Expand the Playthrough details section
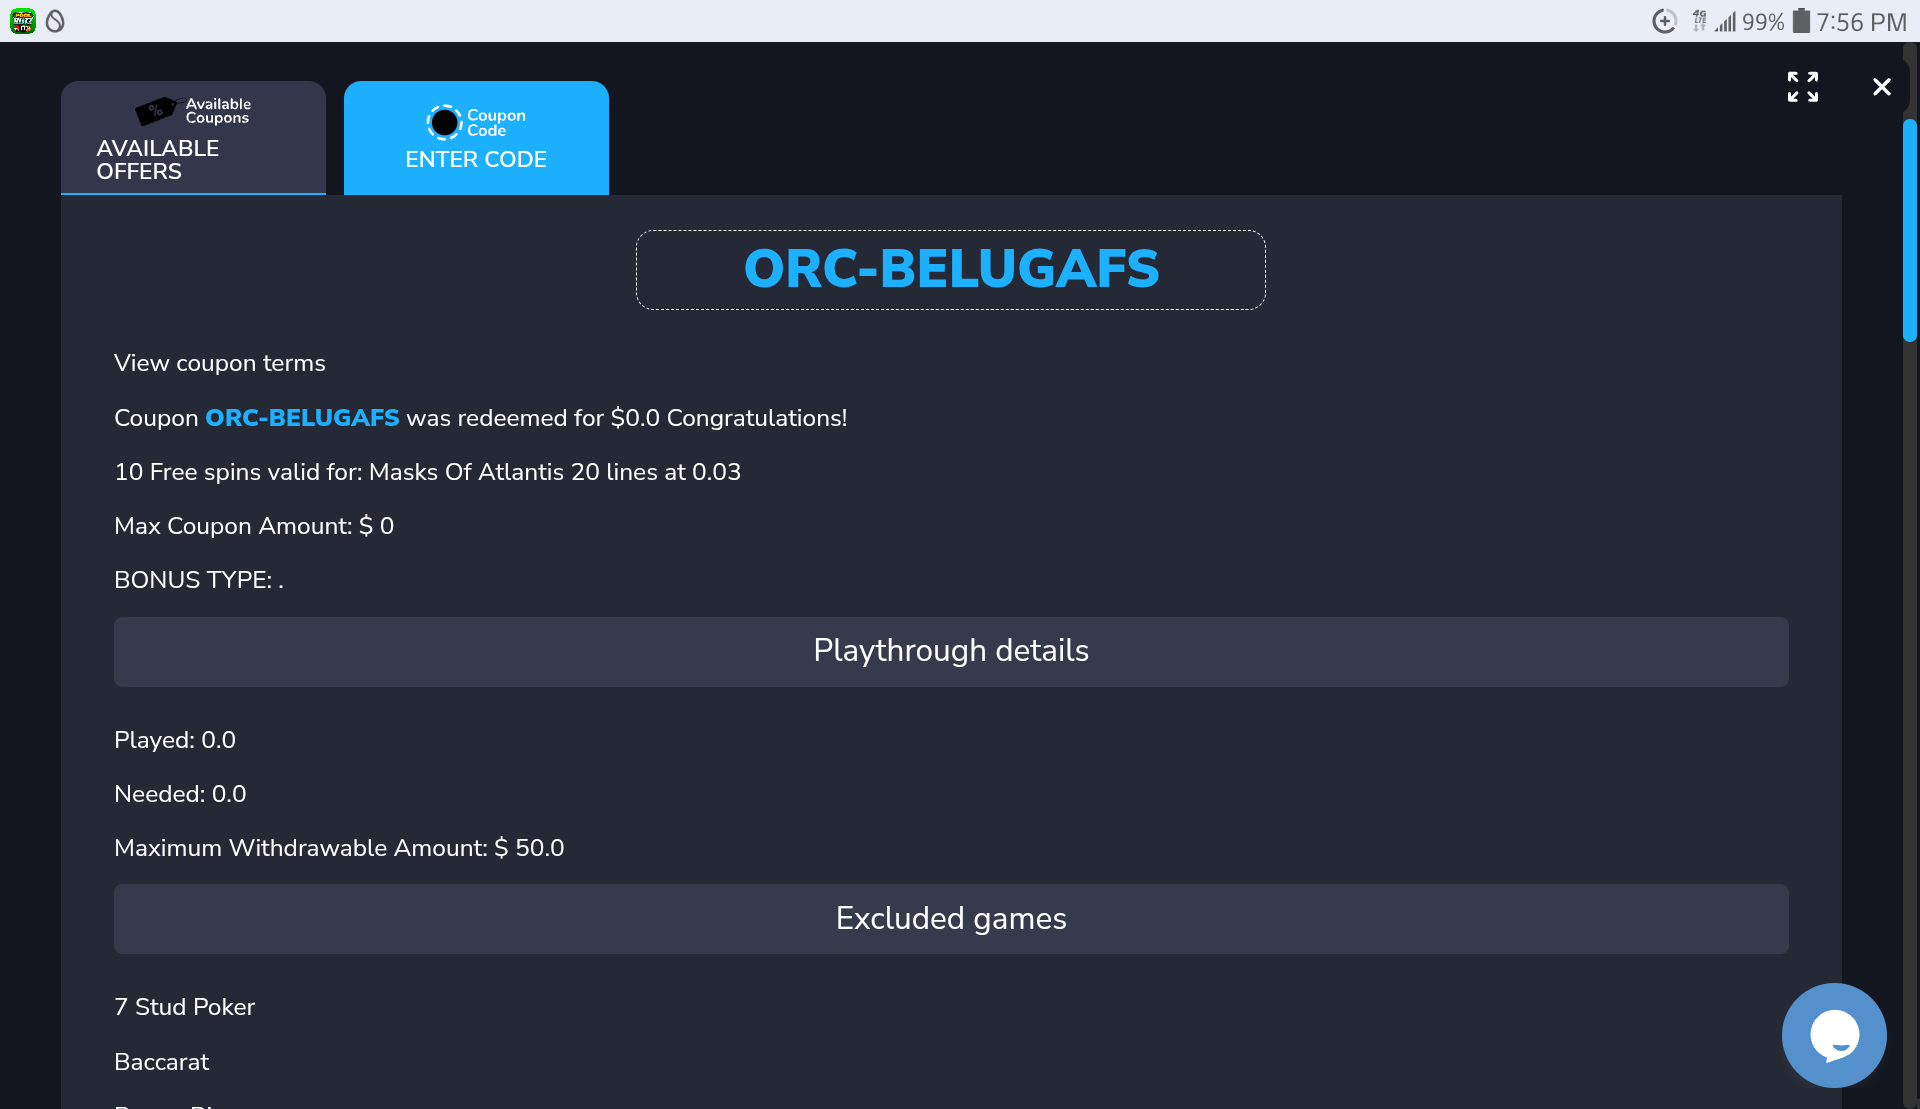The width and height of the screenshot is (1920, 1109). click(x=950, y=651)
